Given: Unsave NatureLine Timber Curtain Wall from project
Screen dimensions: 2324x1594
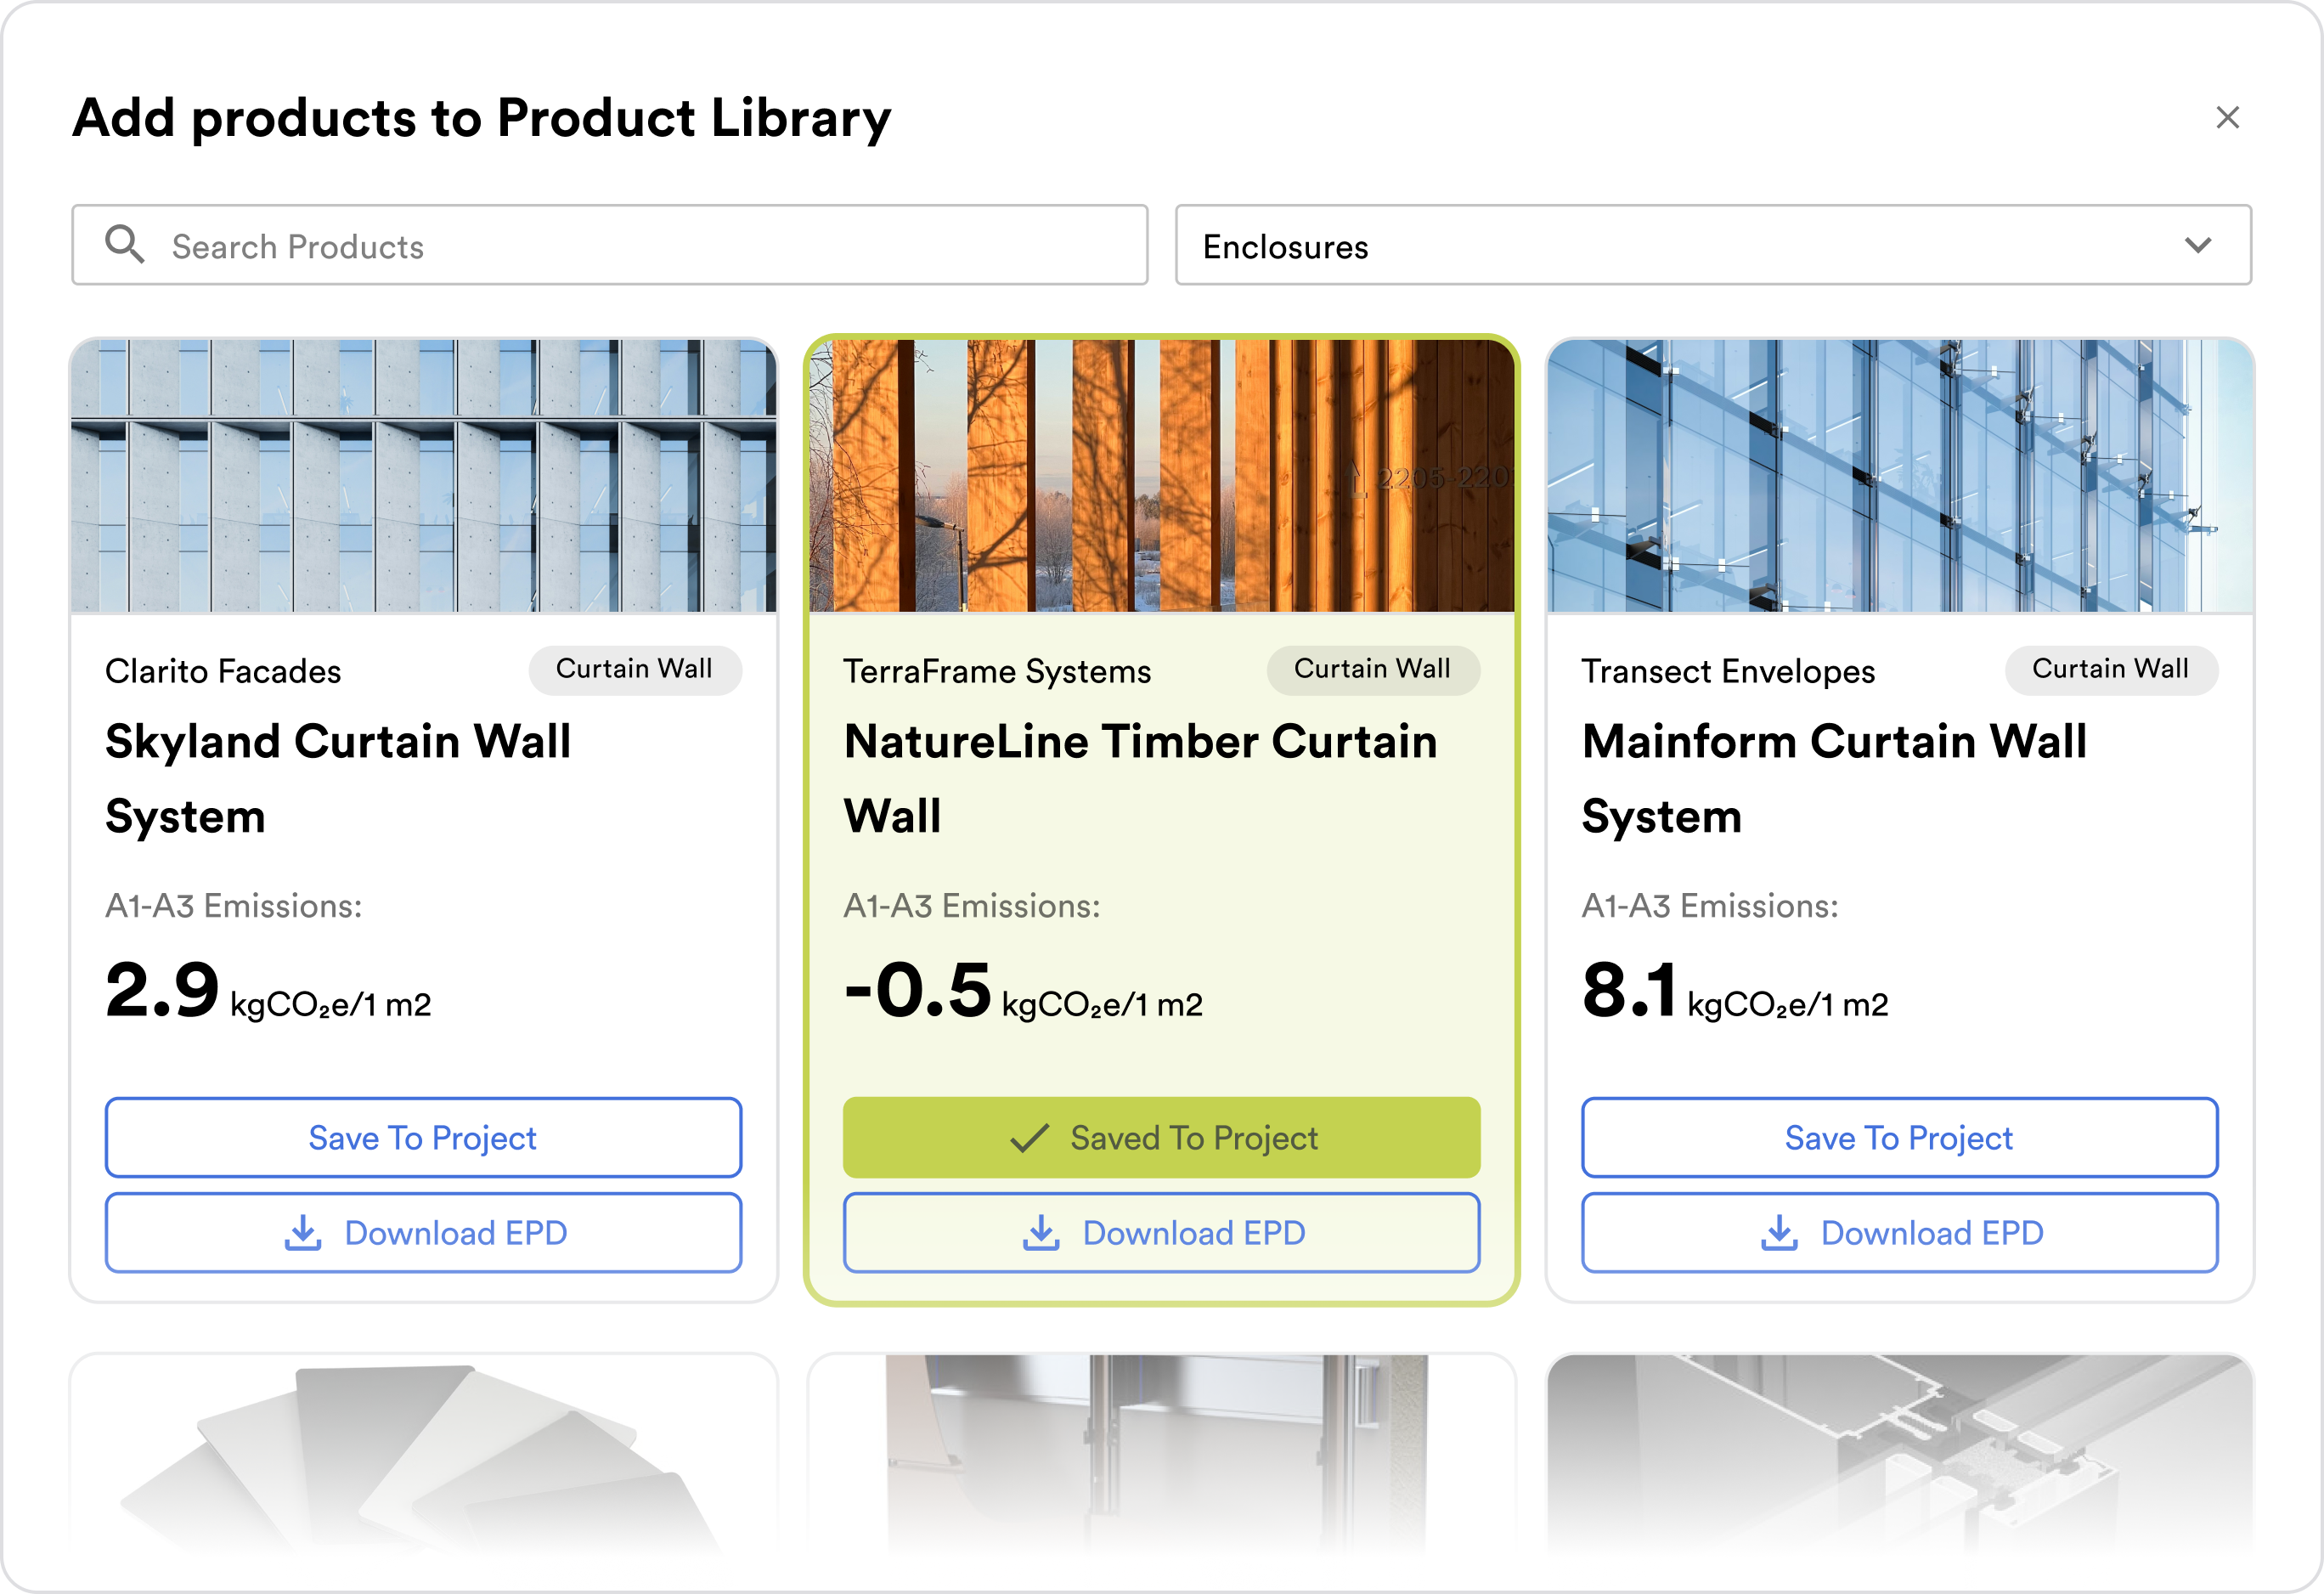Looking at the screenshot, I should click(1161, 1138).
